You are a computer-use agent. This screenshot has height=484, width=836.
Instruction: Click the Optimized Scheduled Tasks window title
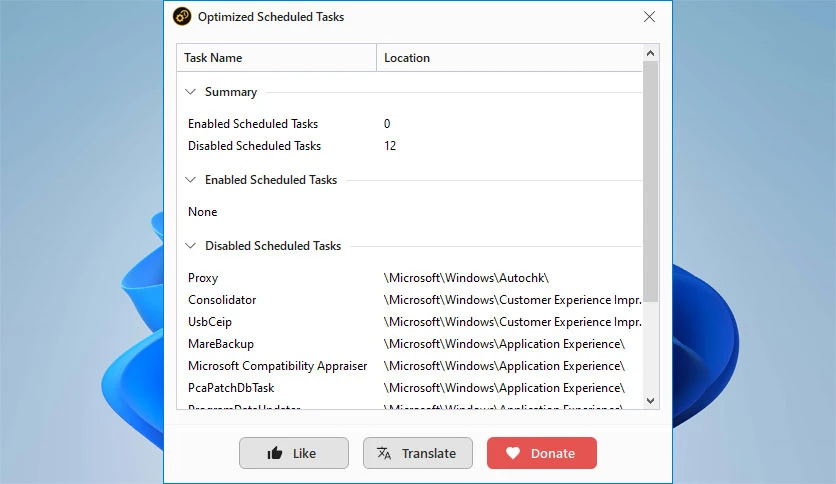pos(271,17)
